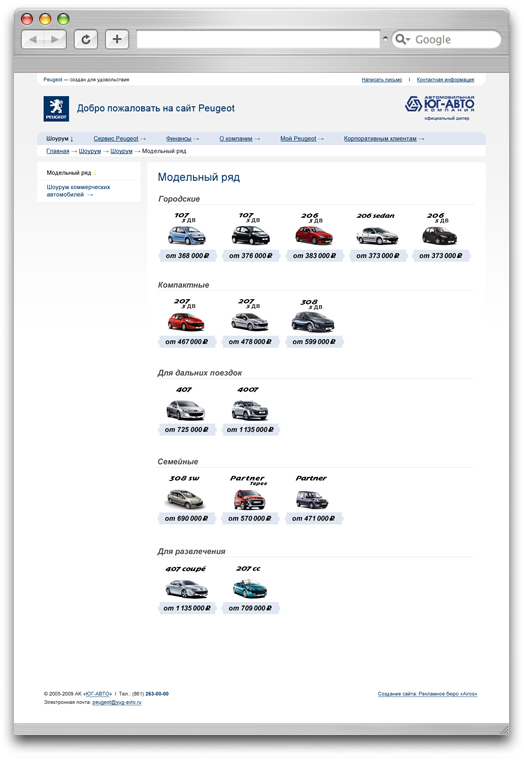Open the ЮГ-АВТО footer link
The width and height of the screenshot is (524, 761).
point(98,694)
